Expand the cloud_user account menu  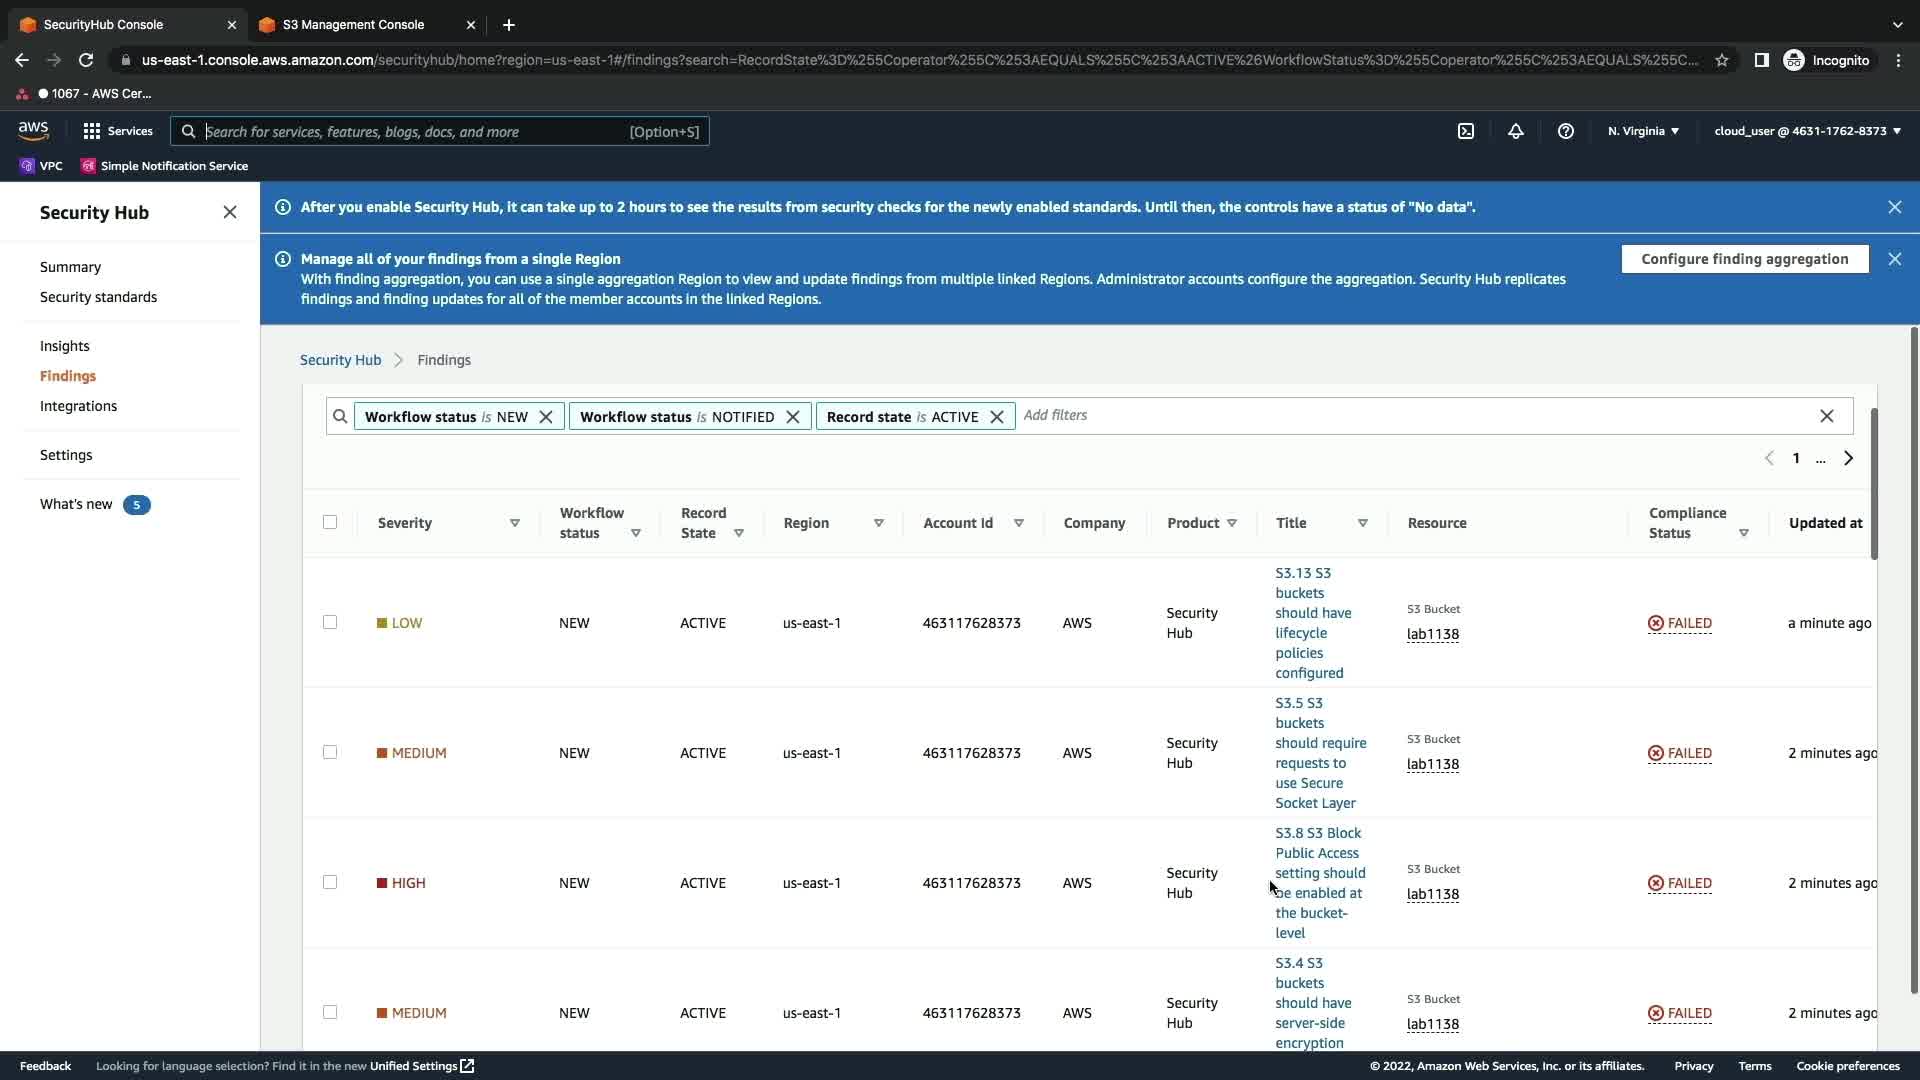click(1807, 131)
